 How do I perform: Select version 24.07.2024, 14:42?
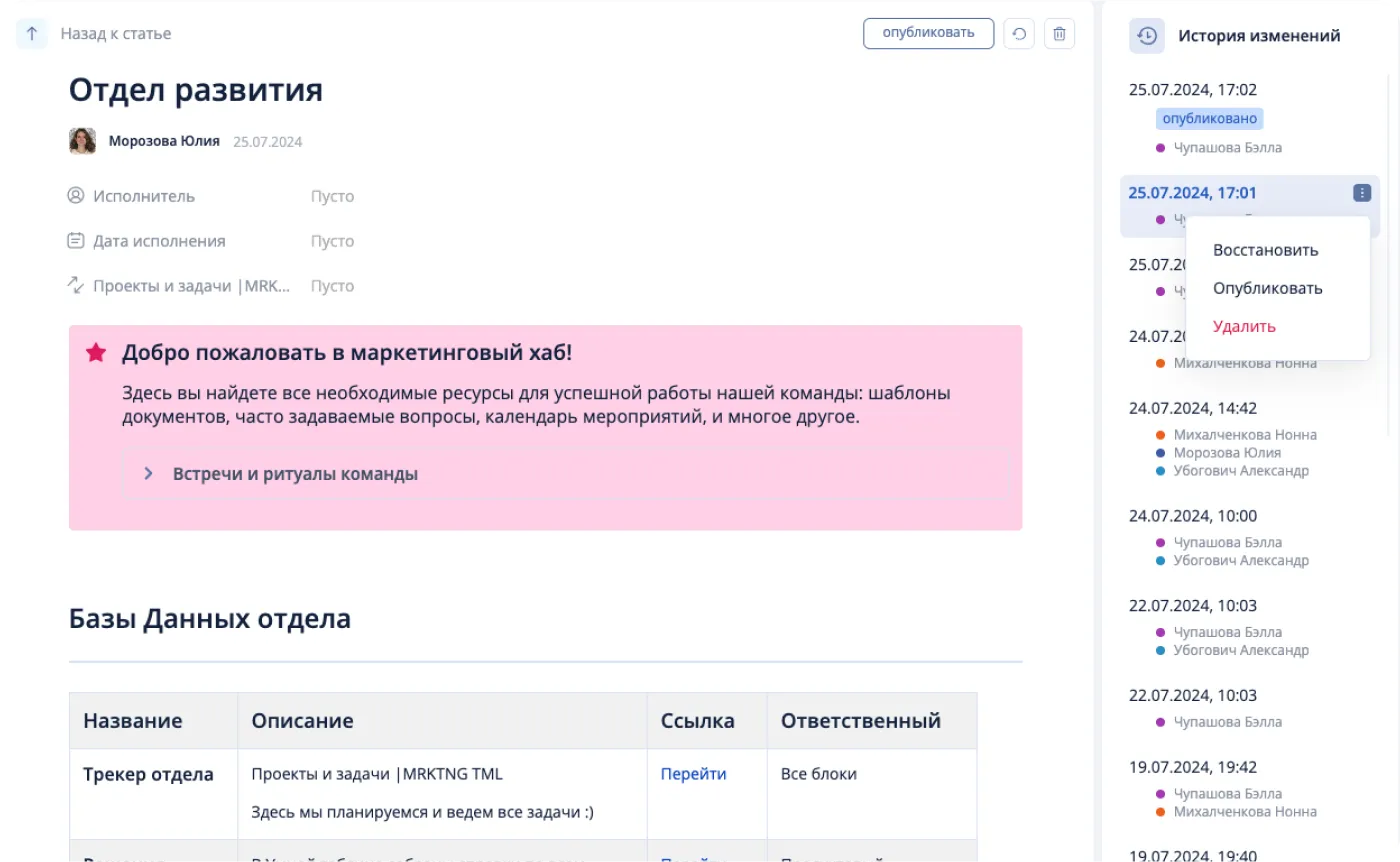pos(1193,408)
